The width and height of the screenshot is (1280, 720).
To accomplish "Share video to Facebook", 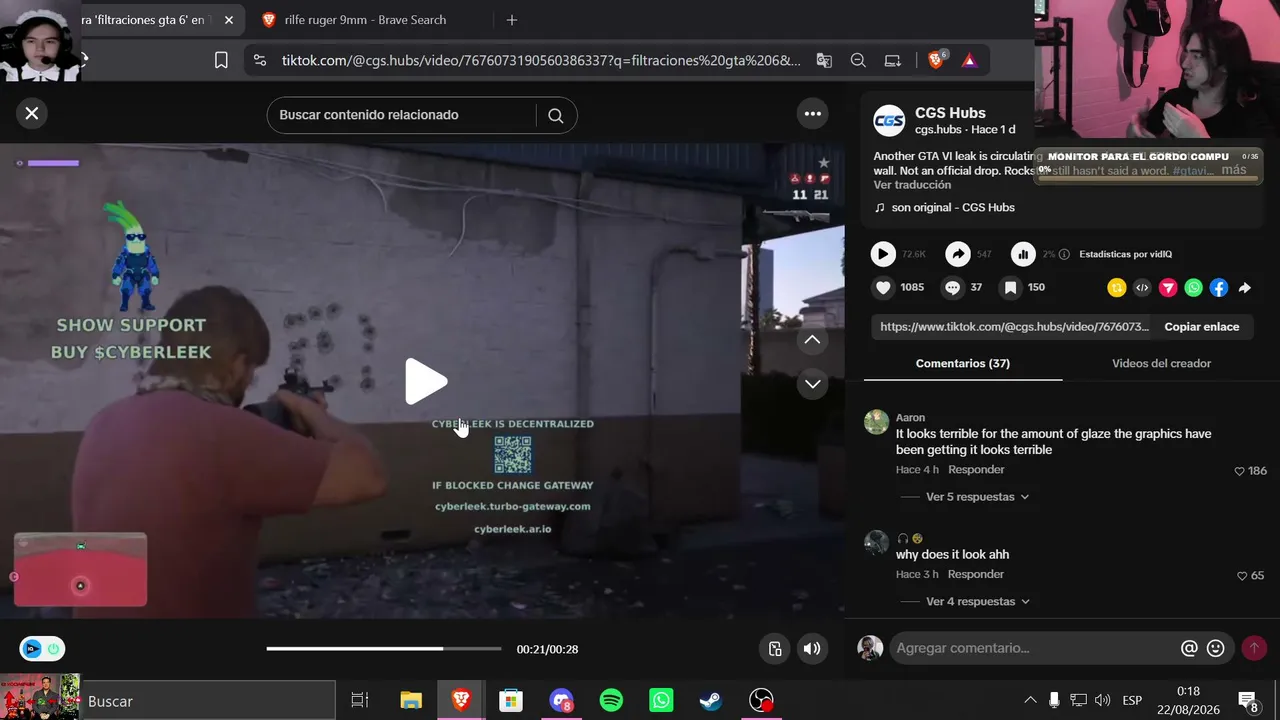I will click(1219, 288).
